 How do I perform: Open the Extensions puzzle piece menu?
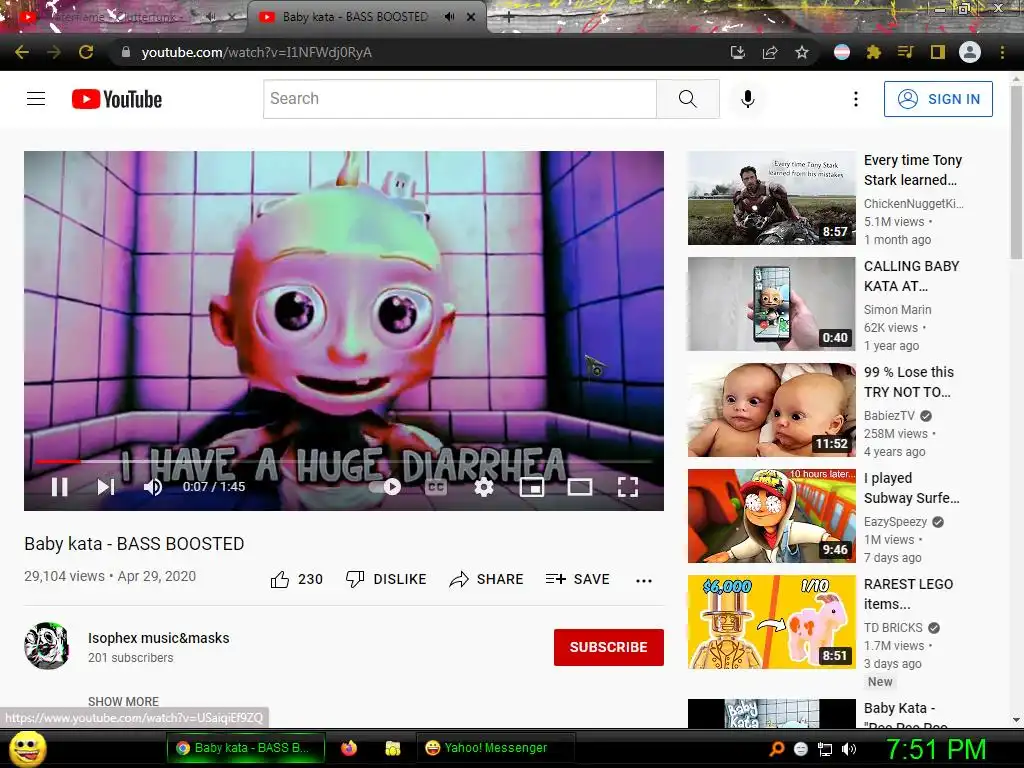874,52
